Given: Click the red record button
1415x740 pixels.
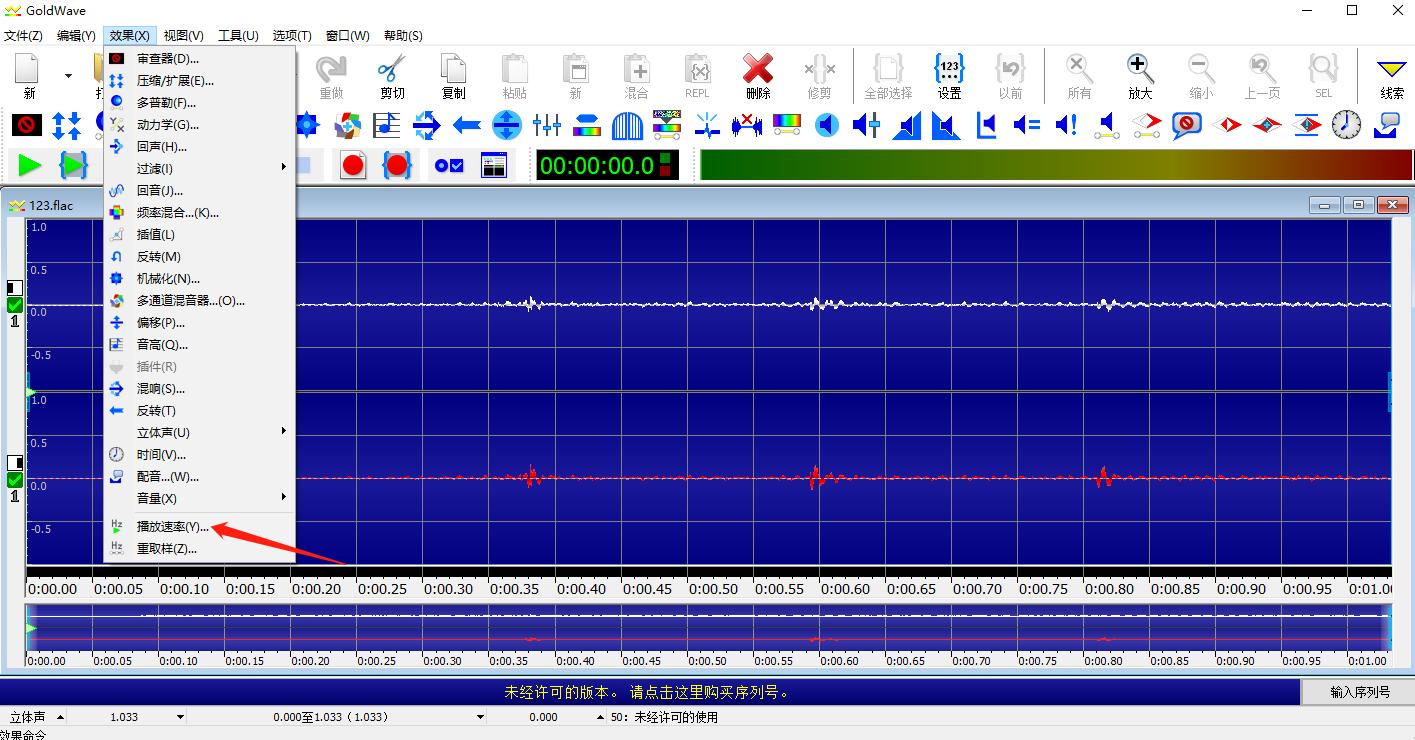Looking at the screenshot, I should [x=353, y=165].
